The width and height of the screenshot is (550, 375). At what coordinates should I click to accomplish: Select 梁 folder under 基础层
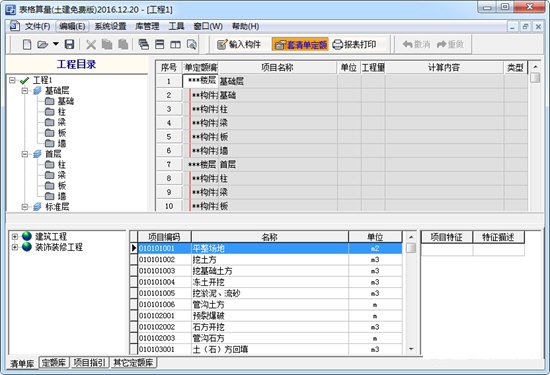[x=55, y=122]
